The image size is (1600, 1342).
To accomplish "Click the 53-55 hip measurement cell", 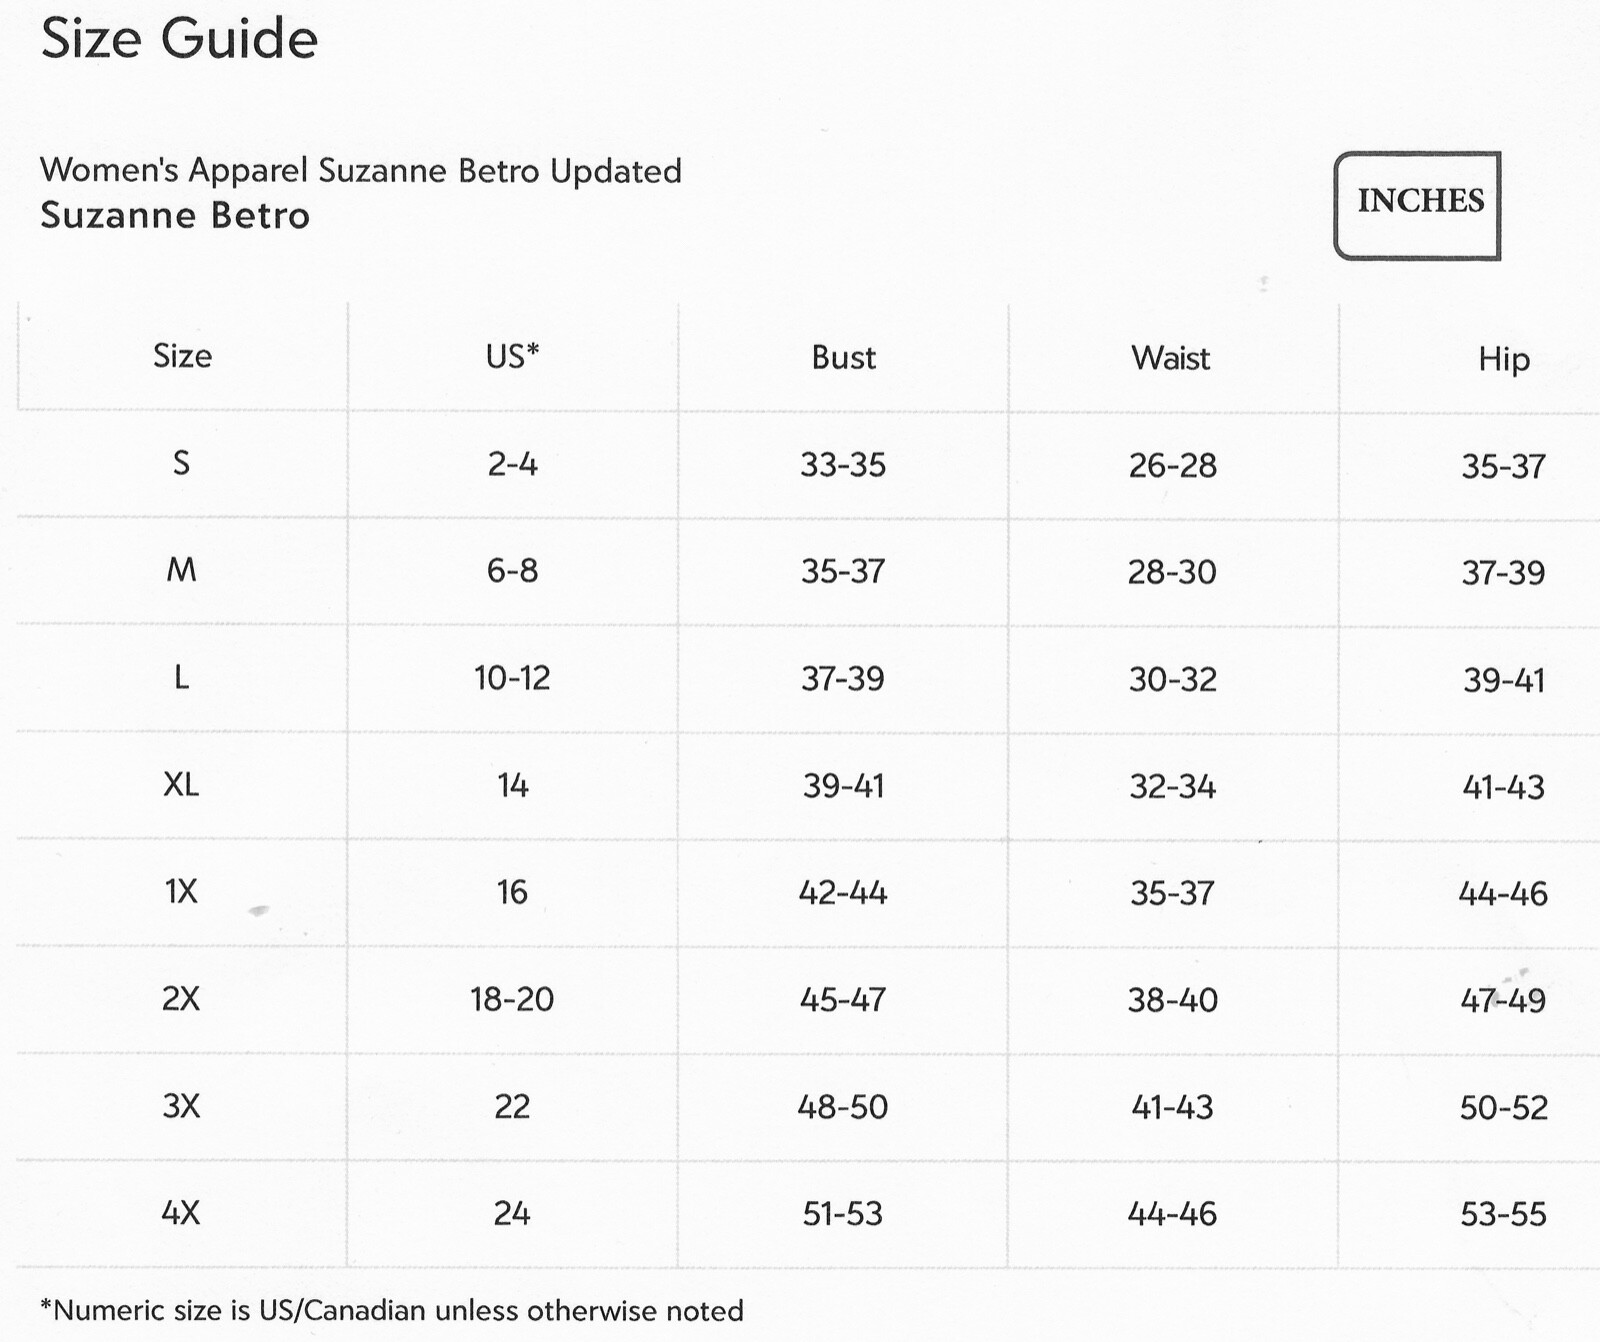I will tap(1503, 1214).
